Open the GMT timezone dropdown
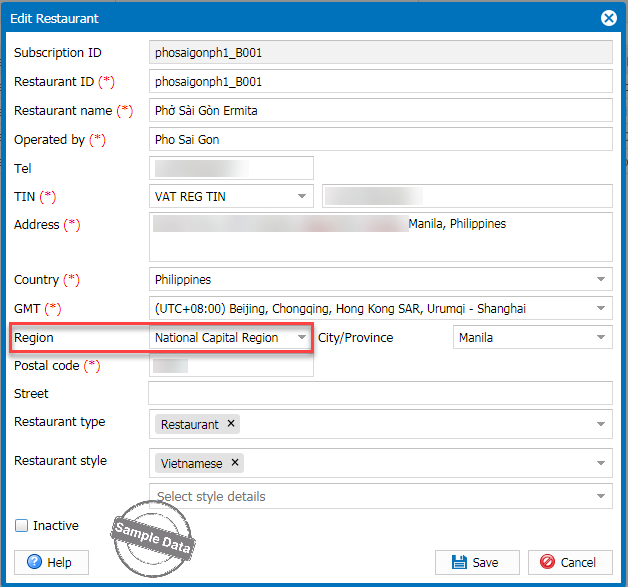This screenshot has width=628, height=587. (x=601, y=309)
